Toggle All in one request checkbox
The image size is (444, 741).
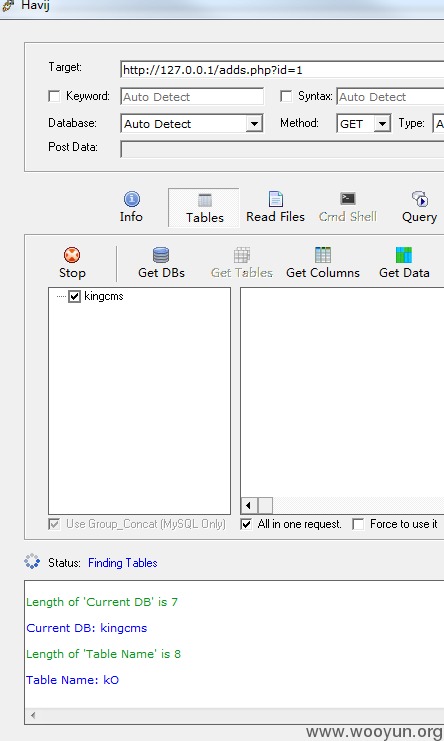click(x=246, y=524)
